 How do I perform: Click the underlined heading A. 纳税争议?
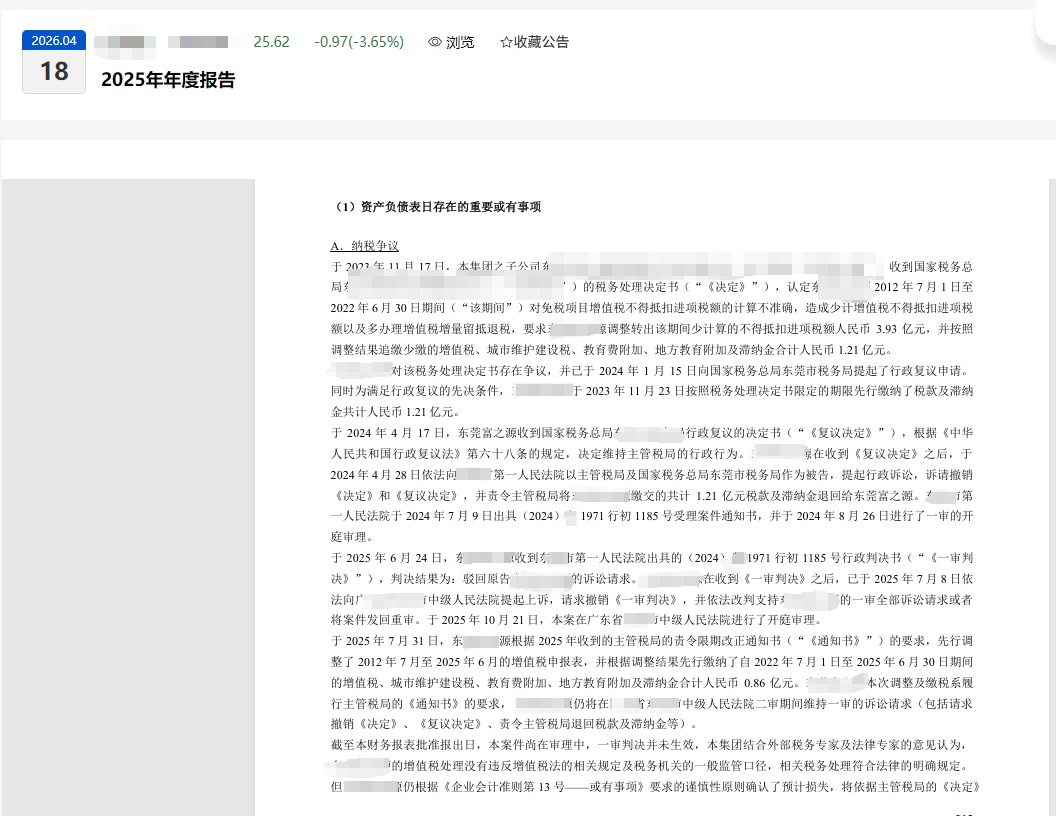364,246
